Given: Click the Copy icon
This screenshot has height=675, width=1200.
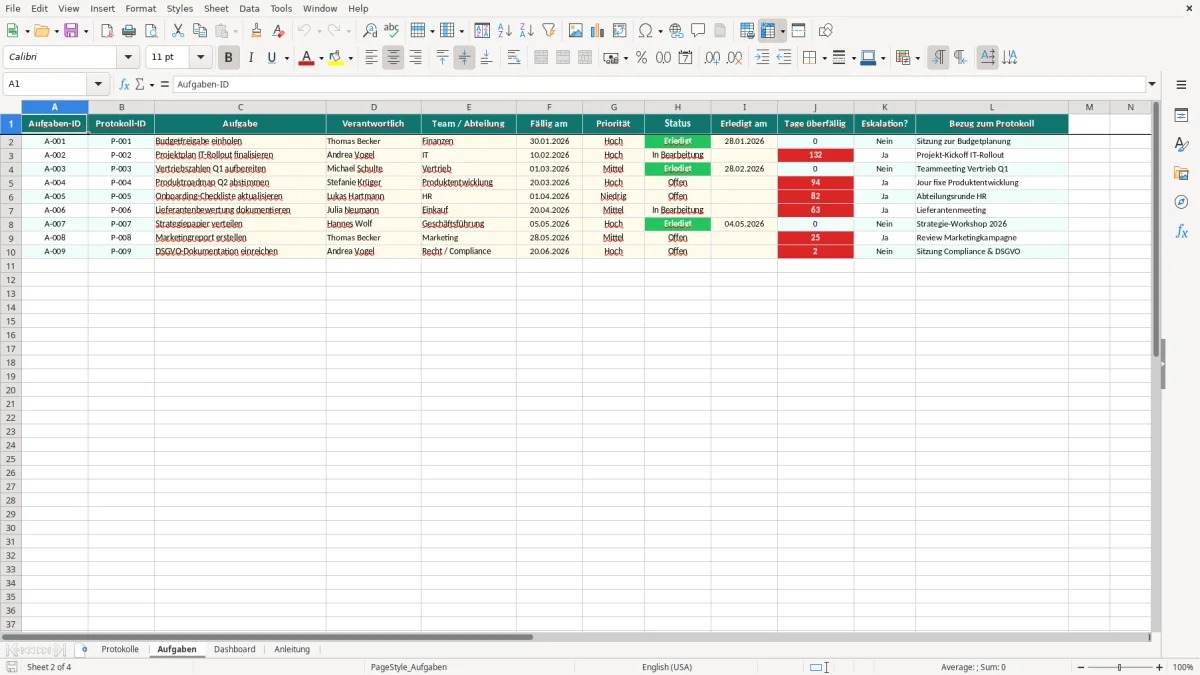Looking at the screenshot, I should [200, 31].
